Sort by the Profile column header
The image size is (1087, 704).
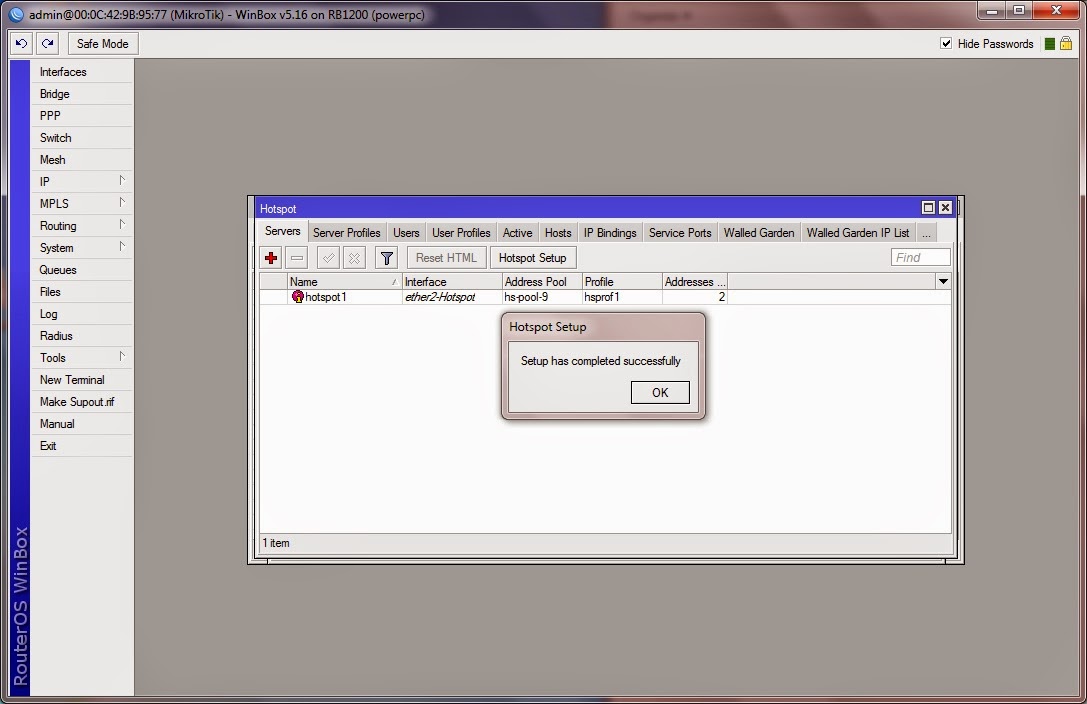[x=622, y=282]
